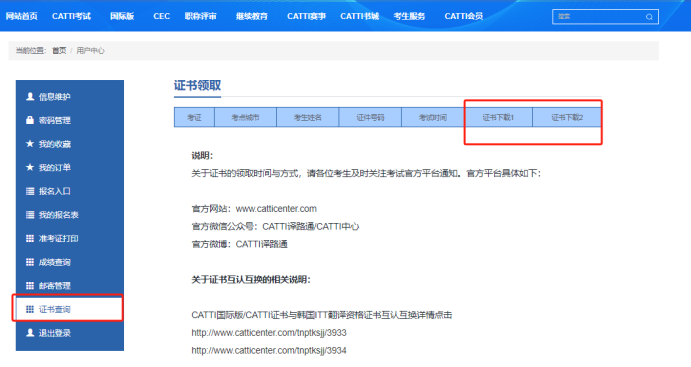Click the search magnifier icon
This screenshot has height=367, width=691.
coord(649,17)
